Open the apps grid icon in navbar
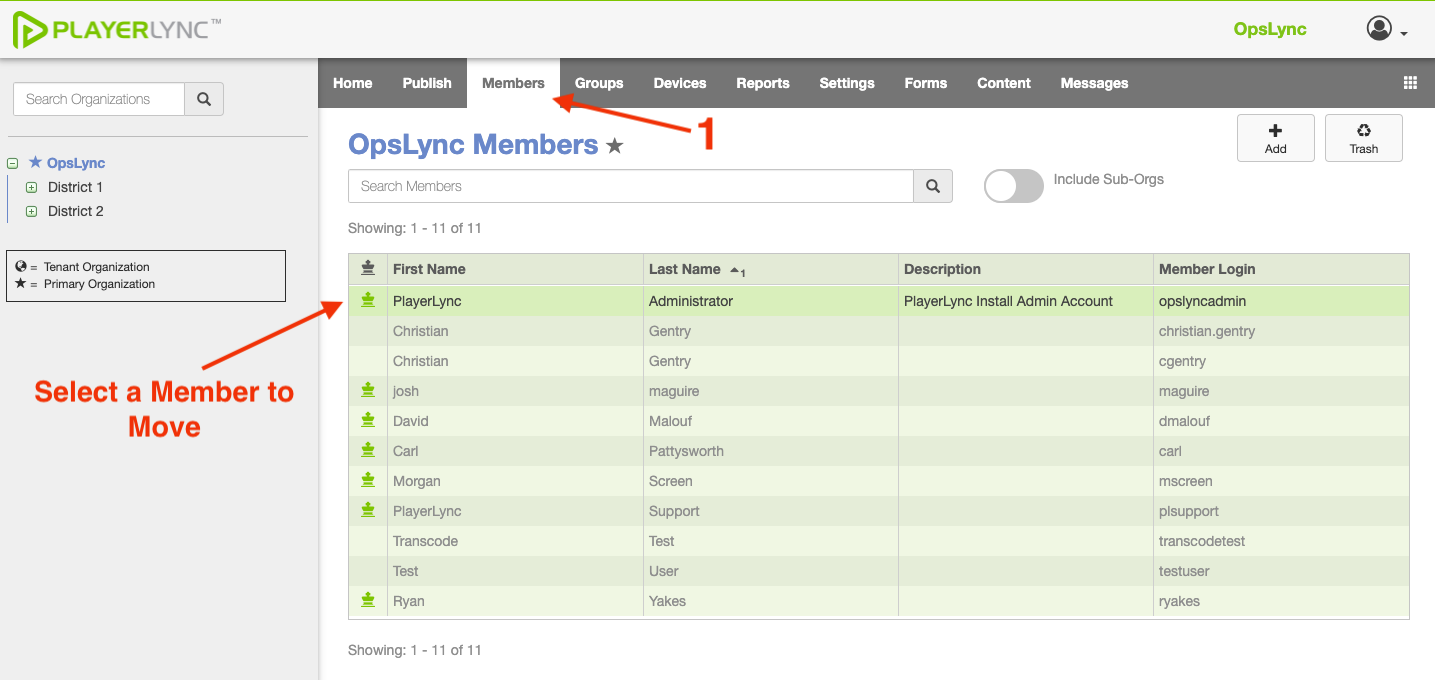This screenshot has height=680, width=1435. (x=1411, y=83)
